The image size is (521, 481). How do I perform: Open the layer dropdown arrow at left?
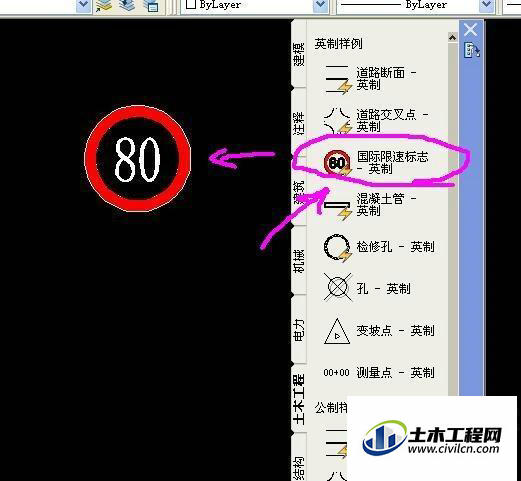pos(83,6)
